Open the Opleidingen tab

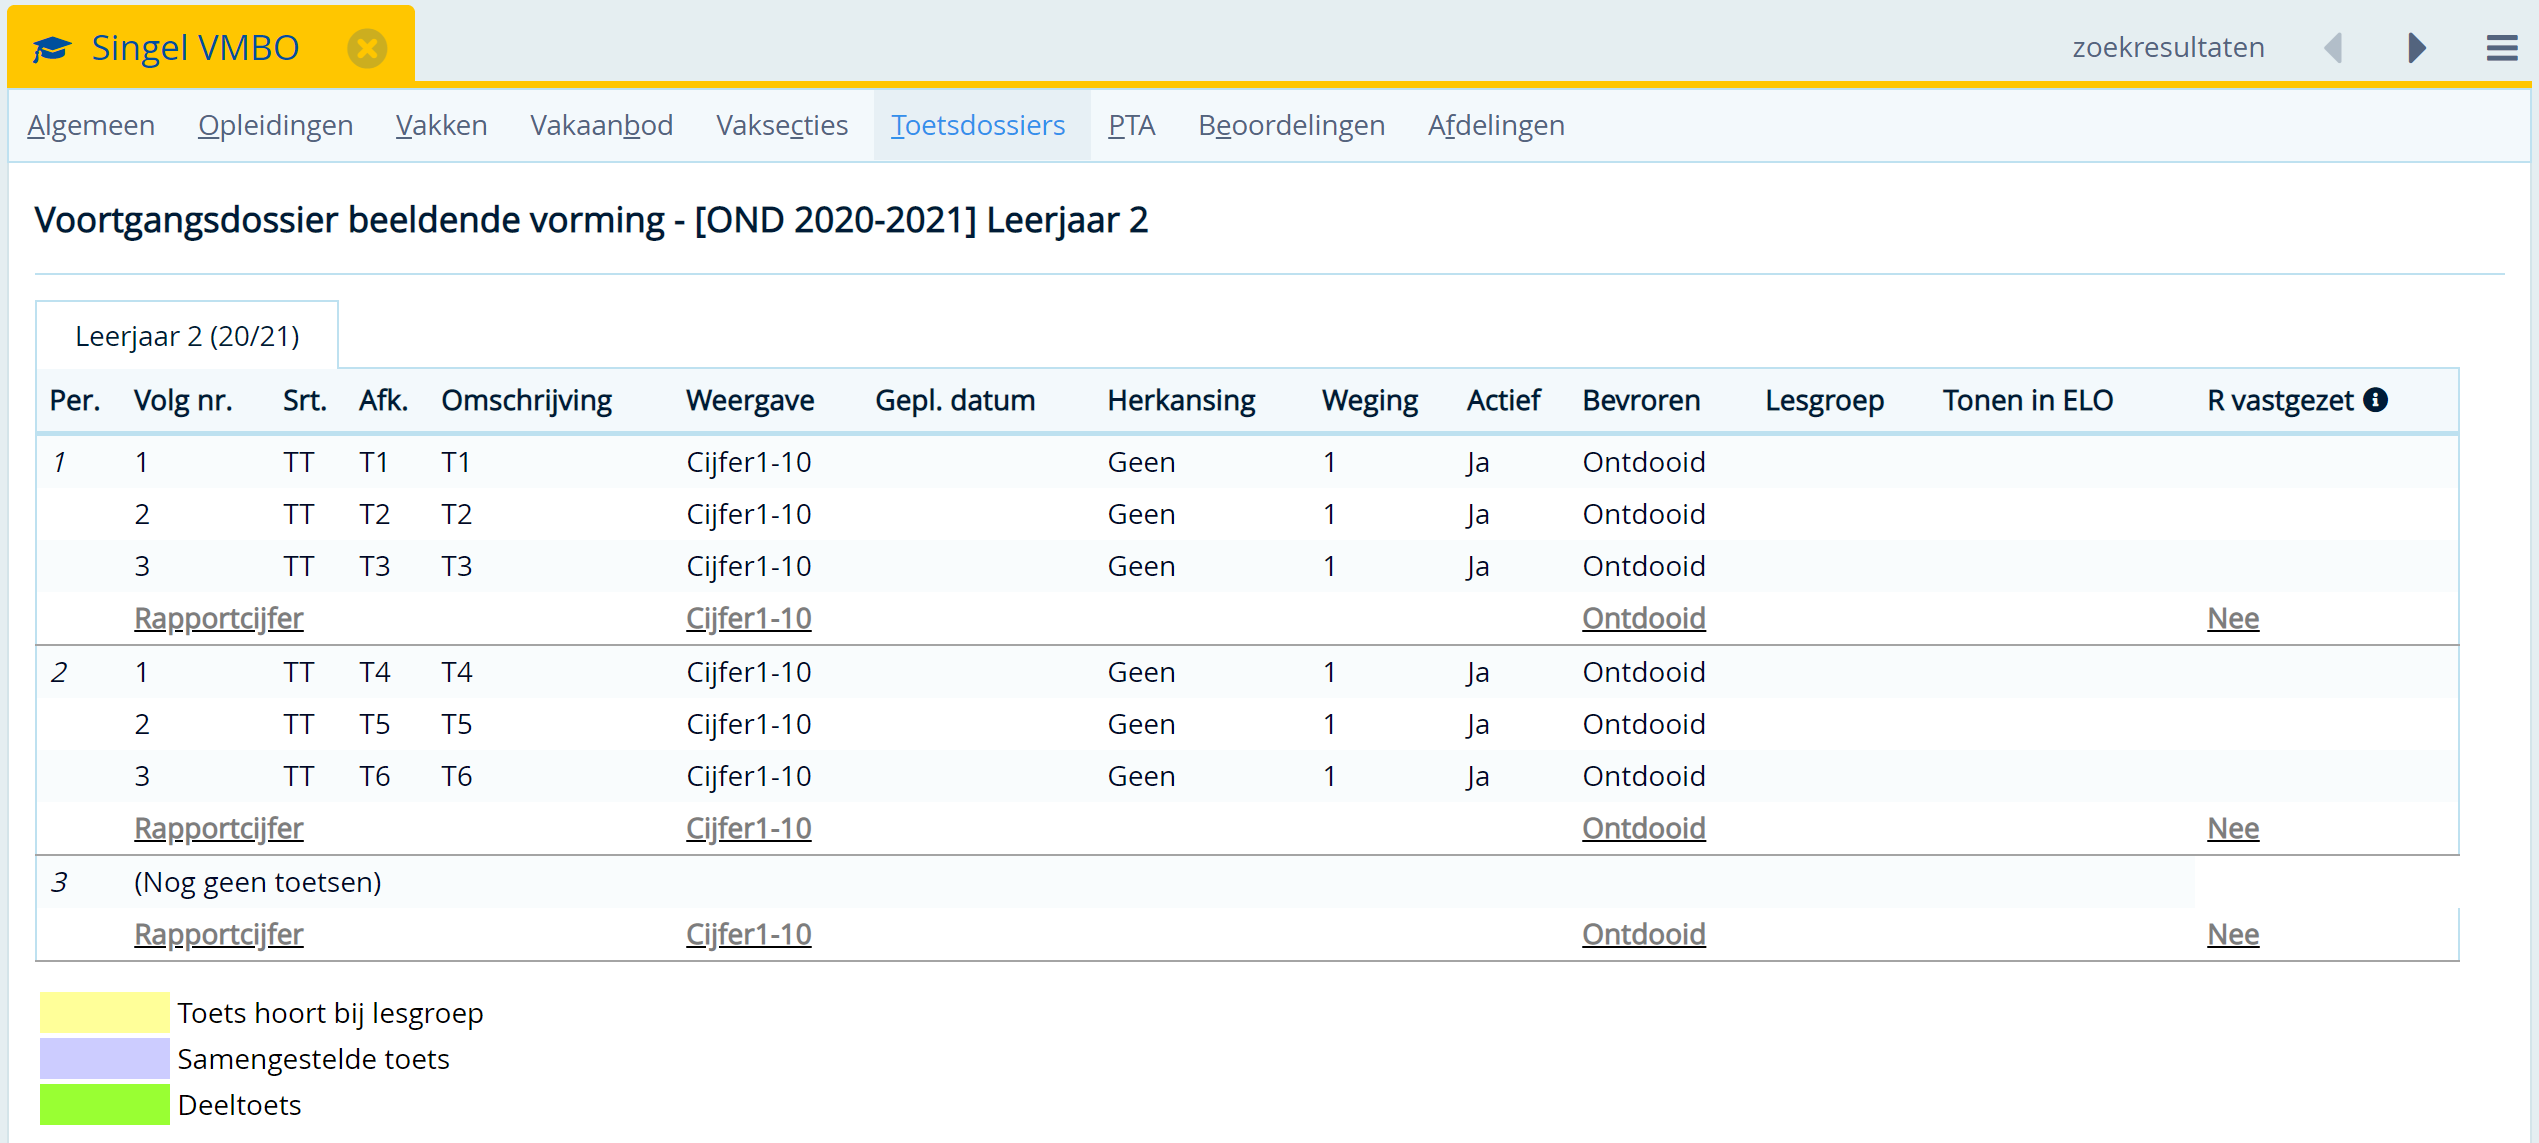(275, 125)
